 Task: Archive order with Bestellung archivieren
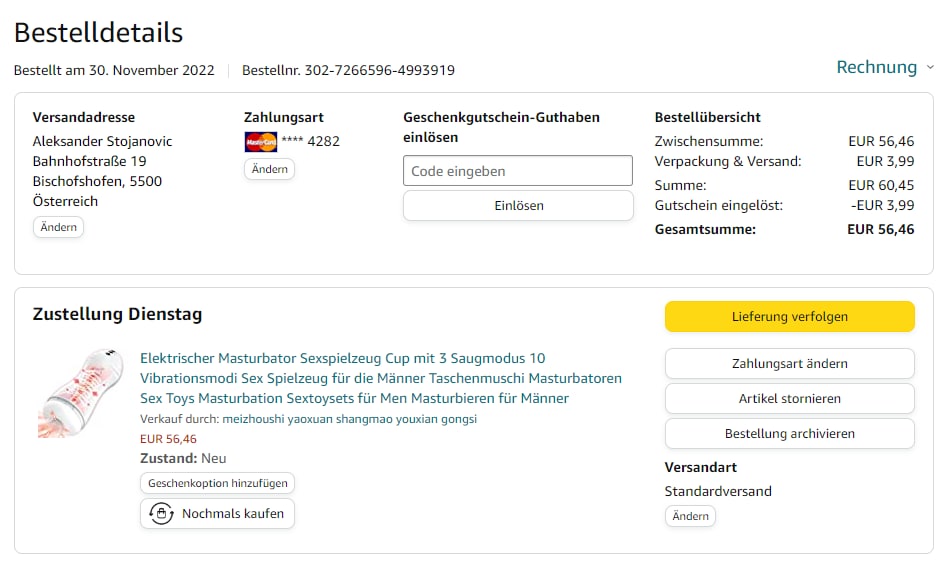[789, 434]
